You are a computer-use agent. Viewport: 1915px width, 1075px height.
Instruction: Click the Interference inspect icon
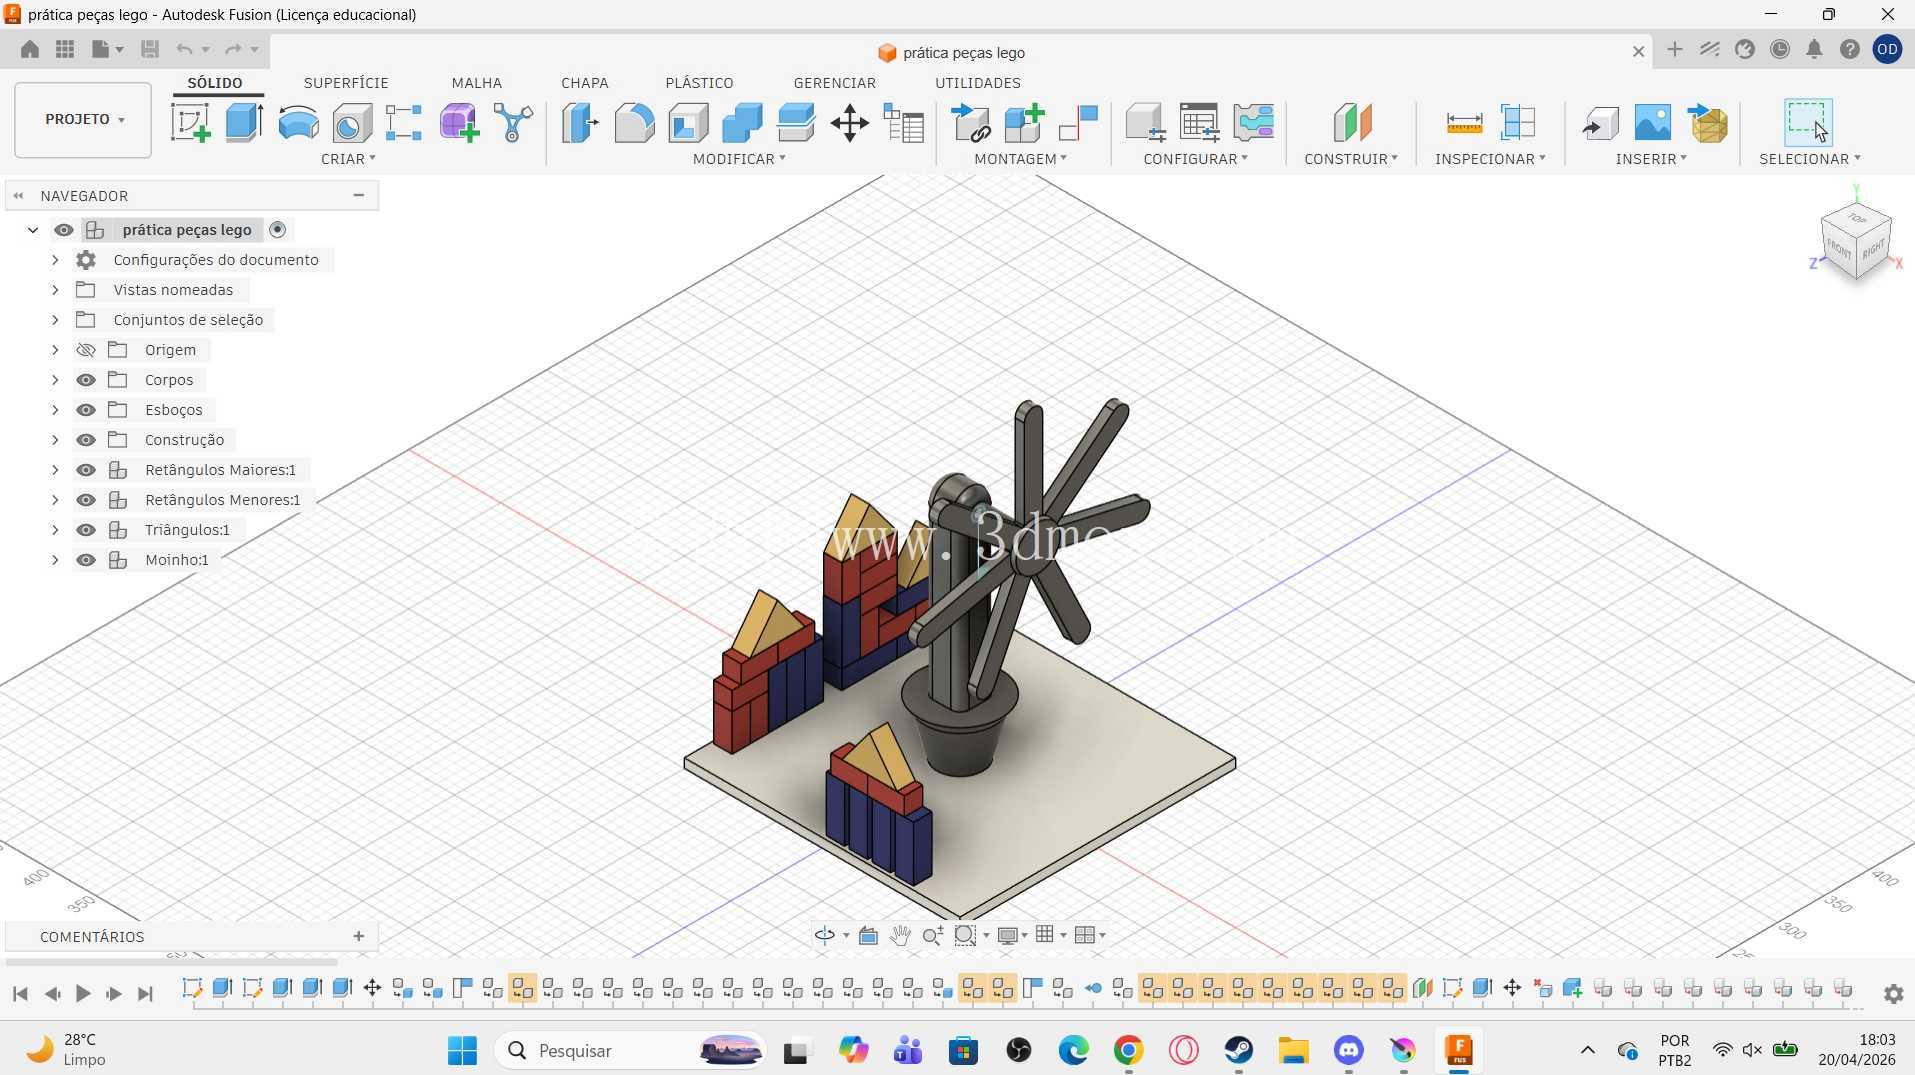(1518, 123)
